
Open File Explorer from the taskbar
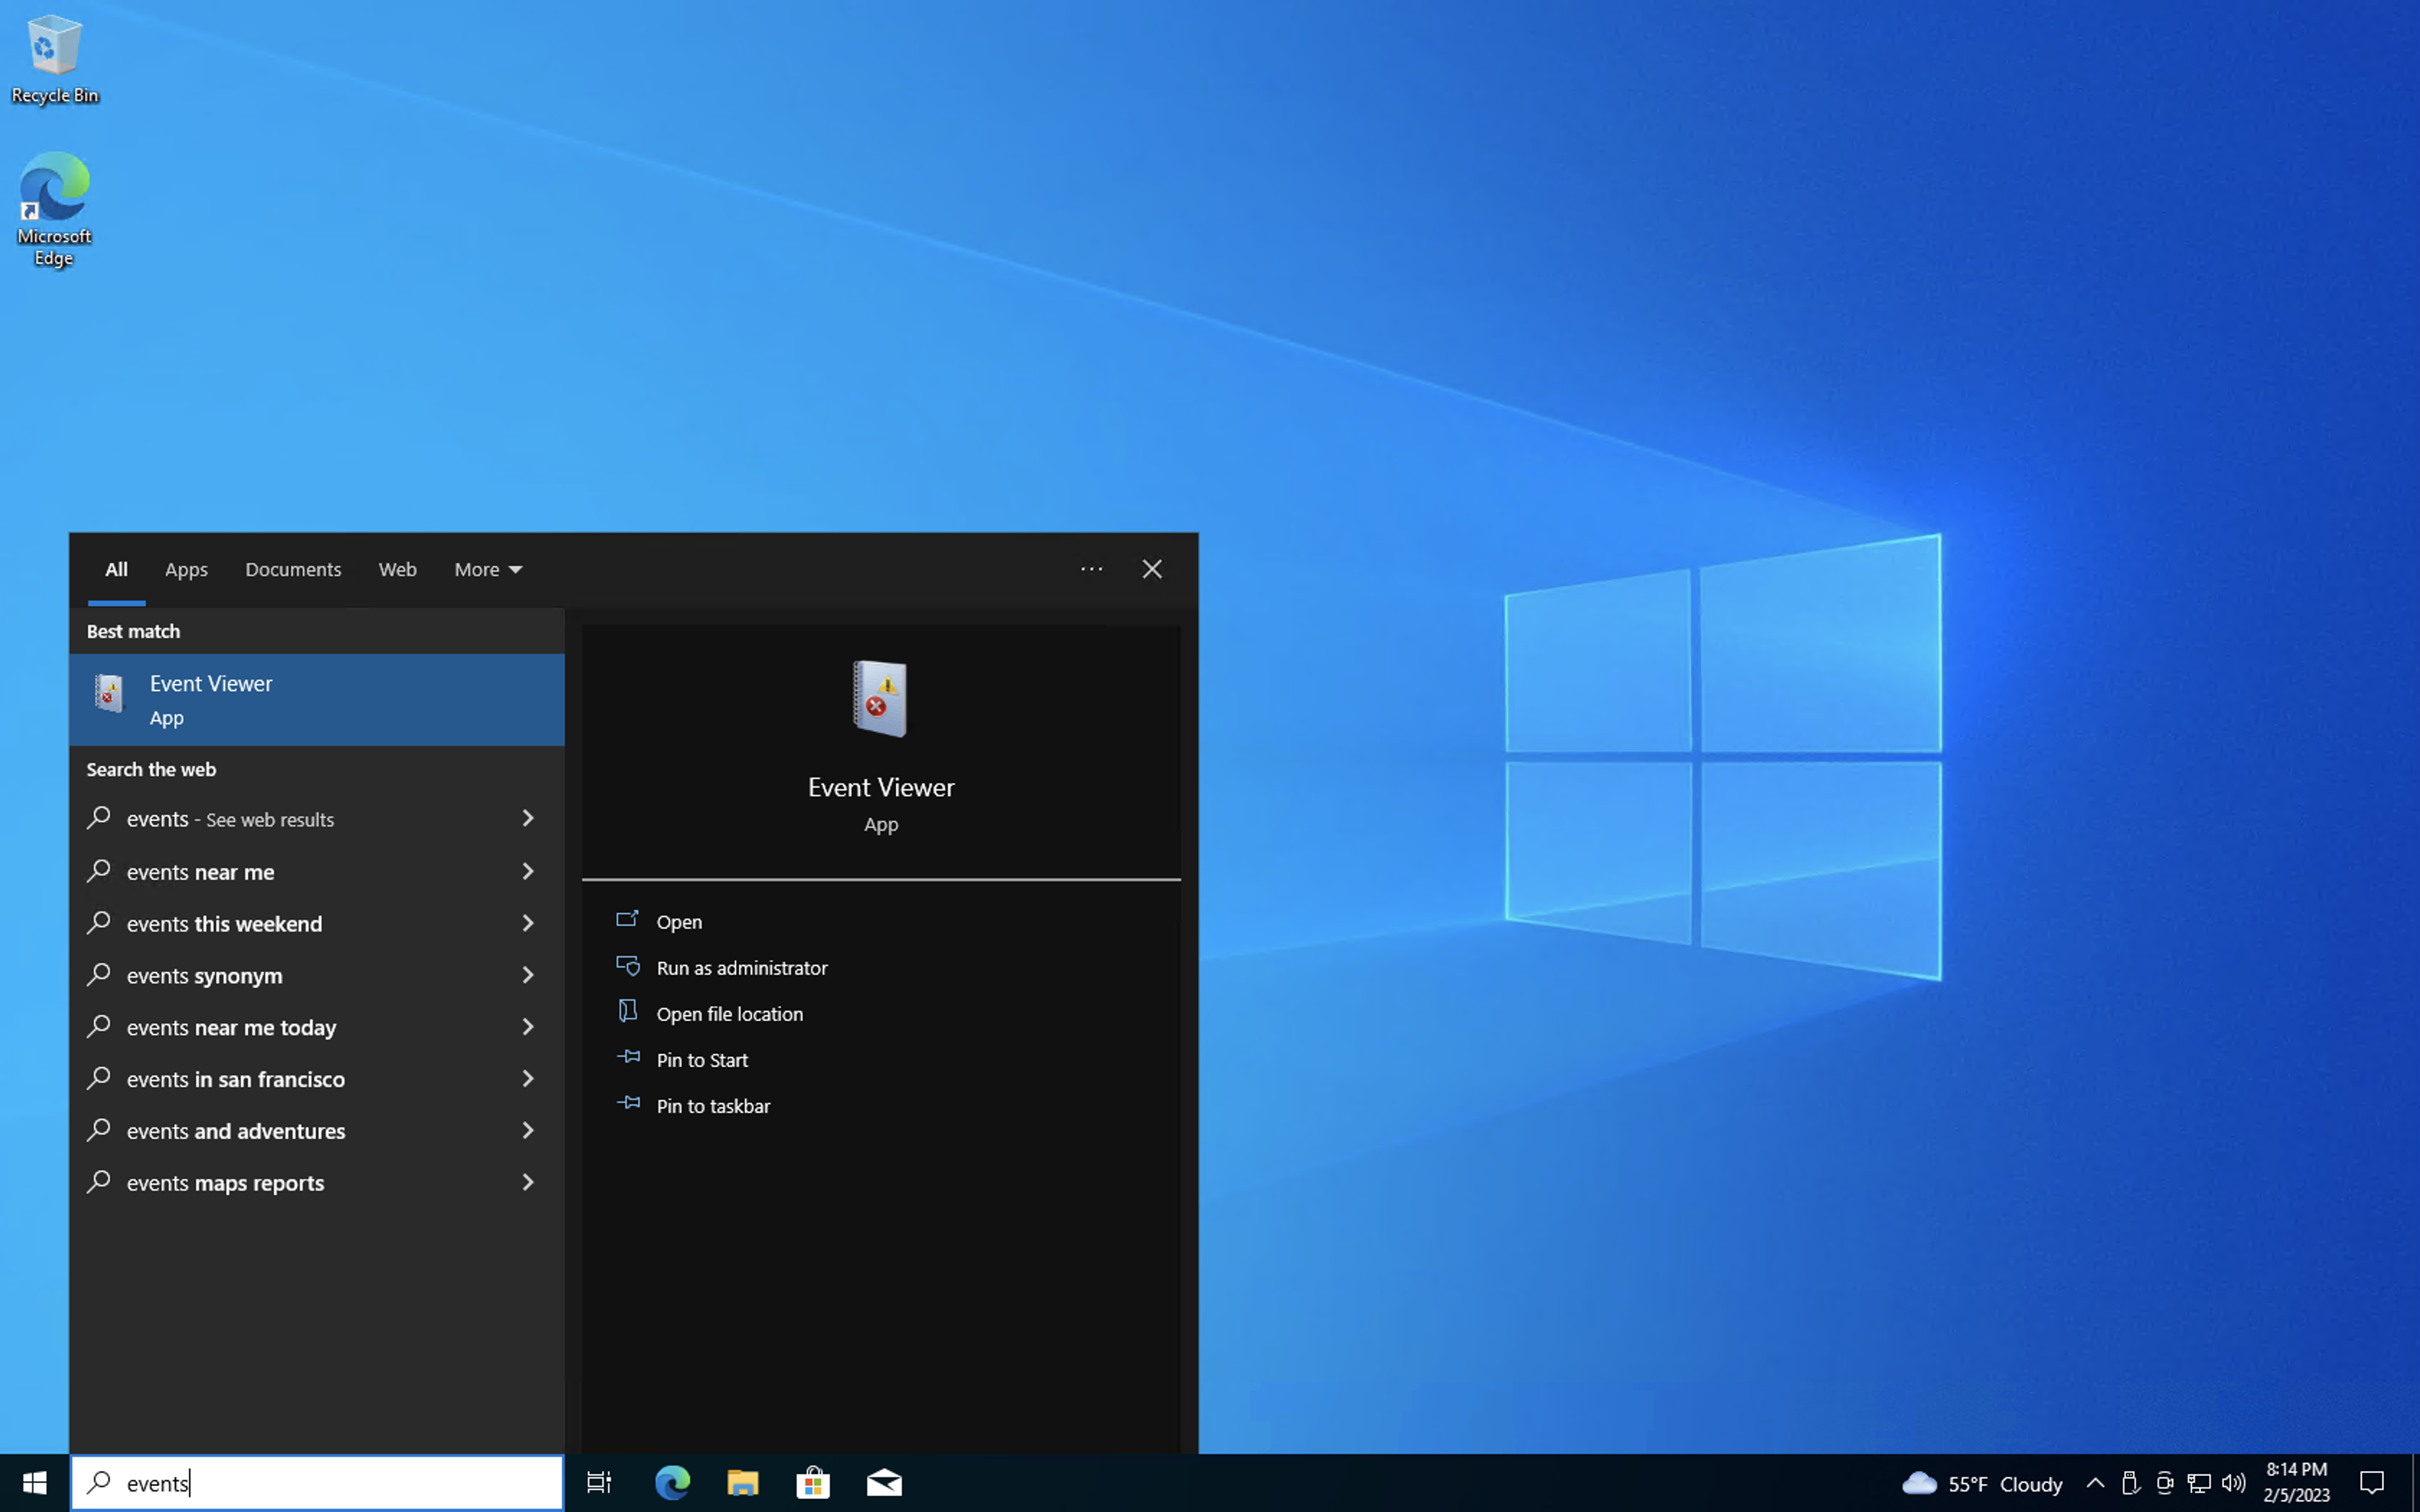point(742,1483)
